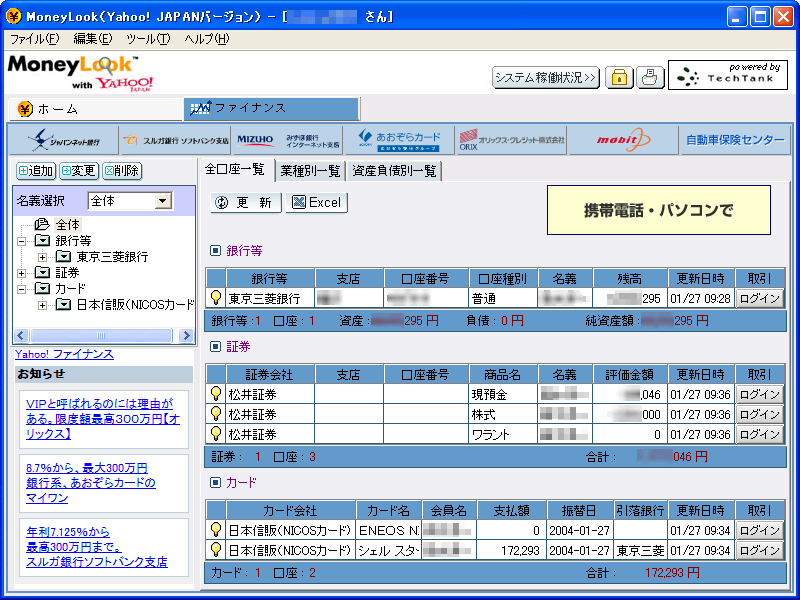Open the 自動車保険センター banner
Image resolution: width=800 pixels, height=600 pixels.
[x=735, y=140]
